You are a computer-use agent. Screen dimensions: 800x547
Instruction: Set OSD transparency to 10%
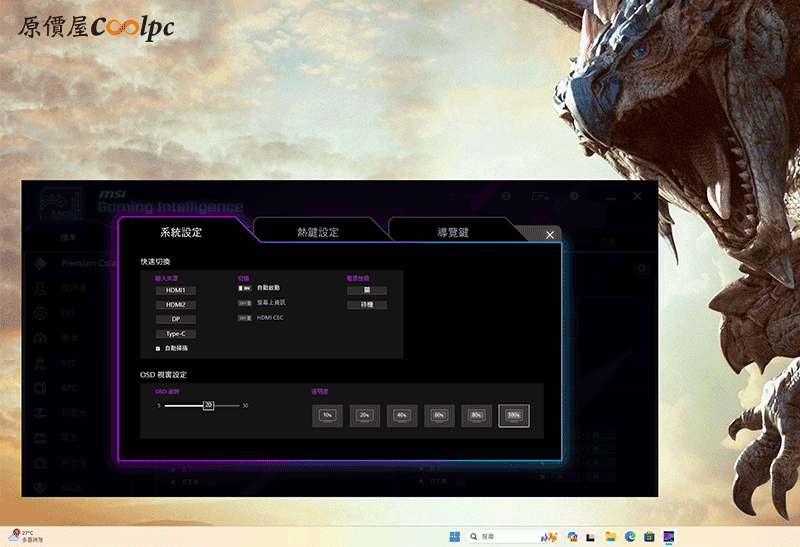click(327, 415)
